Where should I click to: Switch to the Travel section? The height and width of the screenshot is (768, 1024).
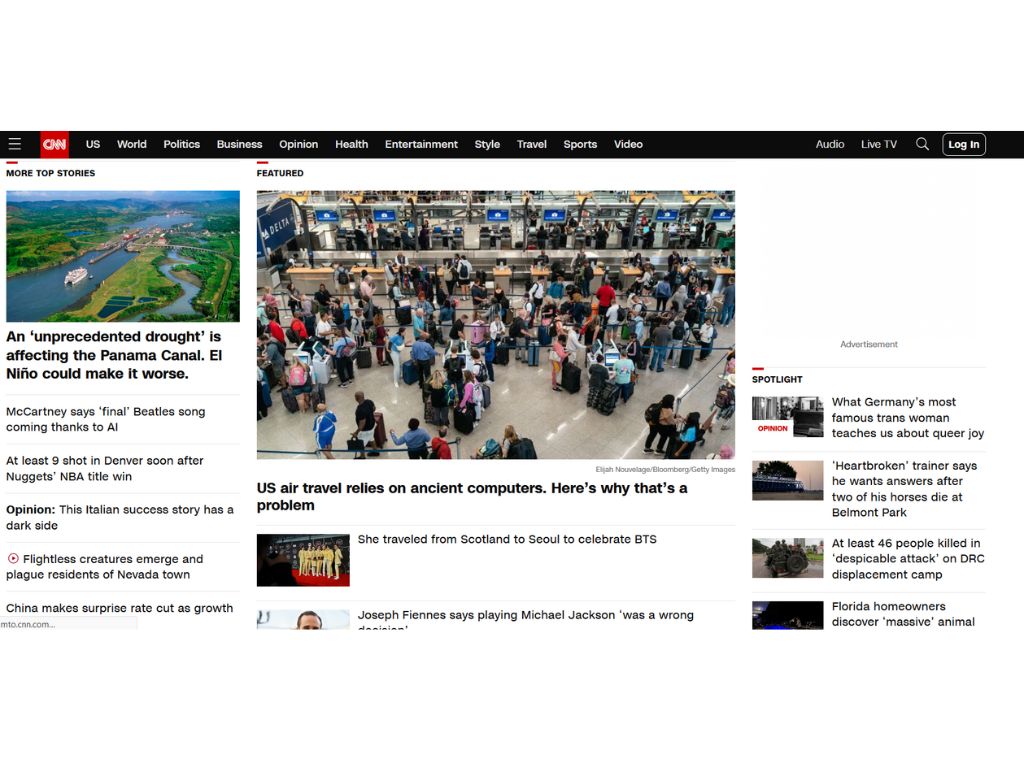pyautogui.click(x=531, y=144)
